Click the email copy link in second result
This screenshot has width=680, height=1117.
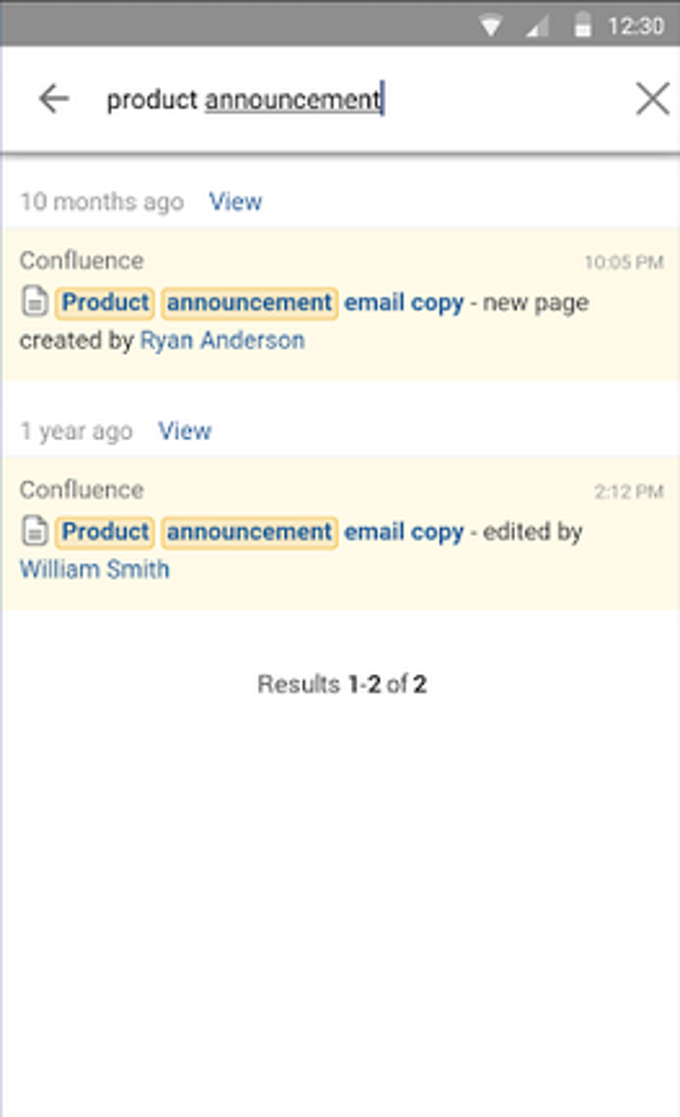pos(404,531)
